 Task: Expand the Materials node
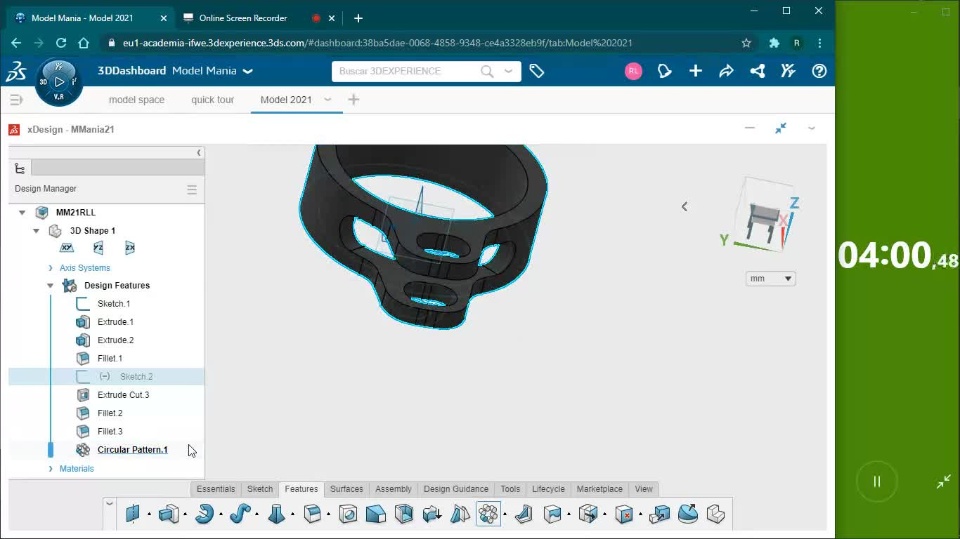point(50,469)
